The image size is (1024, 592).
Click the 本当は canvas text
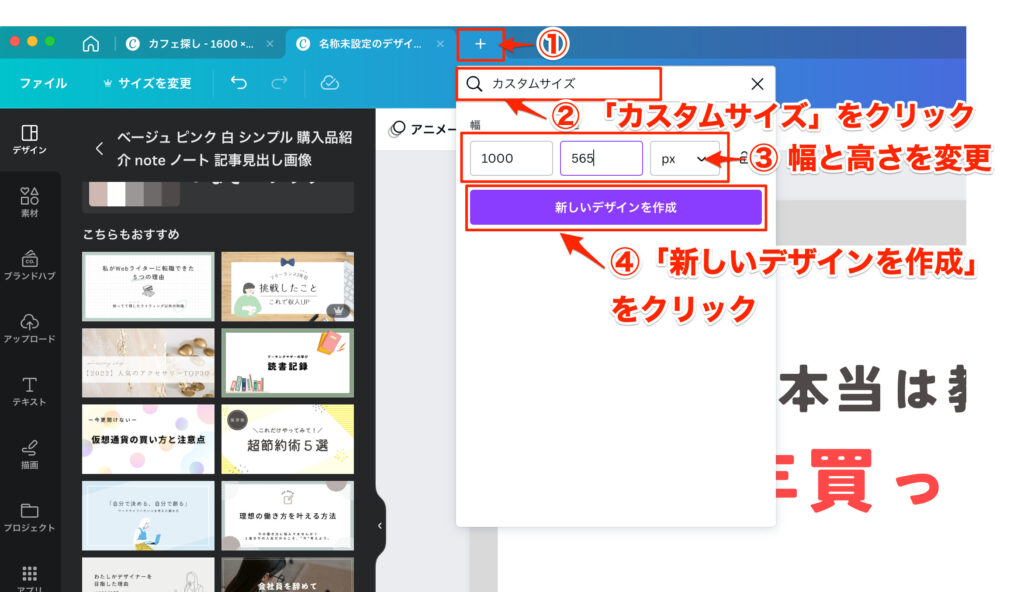click(x=872, y=391)
